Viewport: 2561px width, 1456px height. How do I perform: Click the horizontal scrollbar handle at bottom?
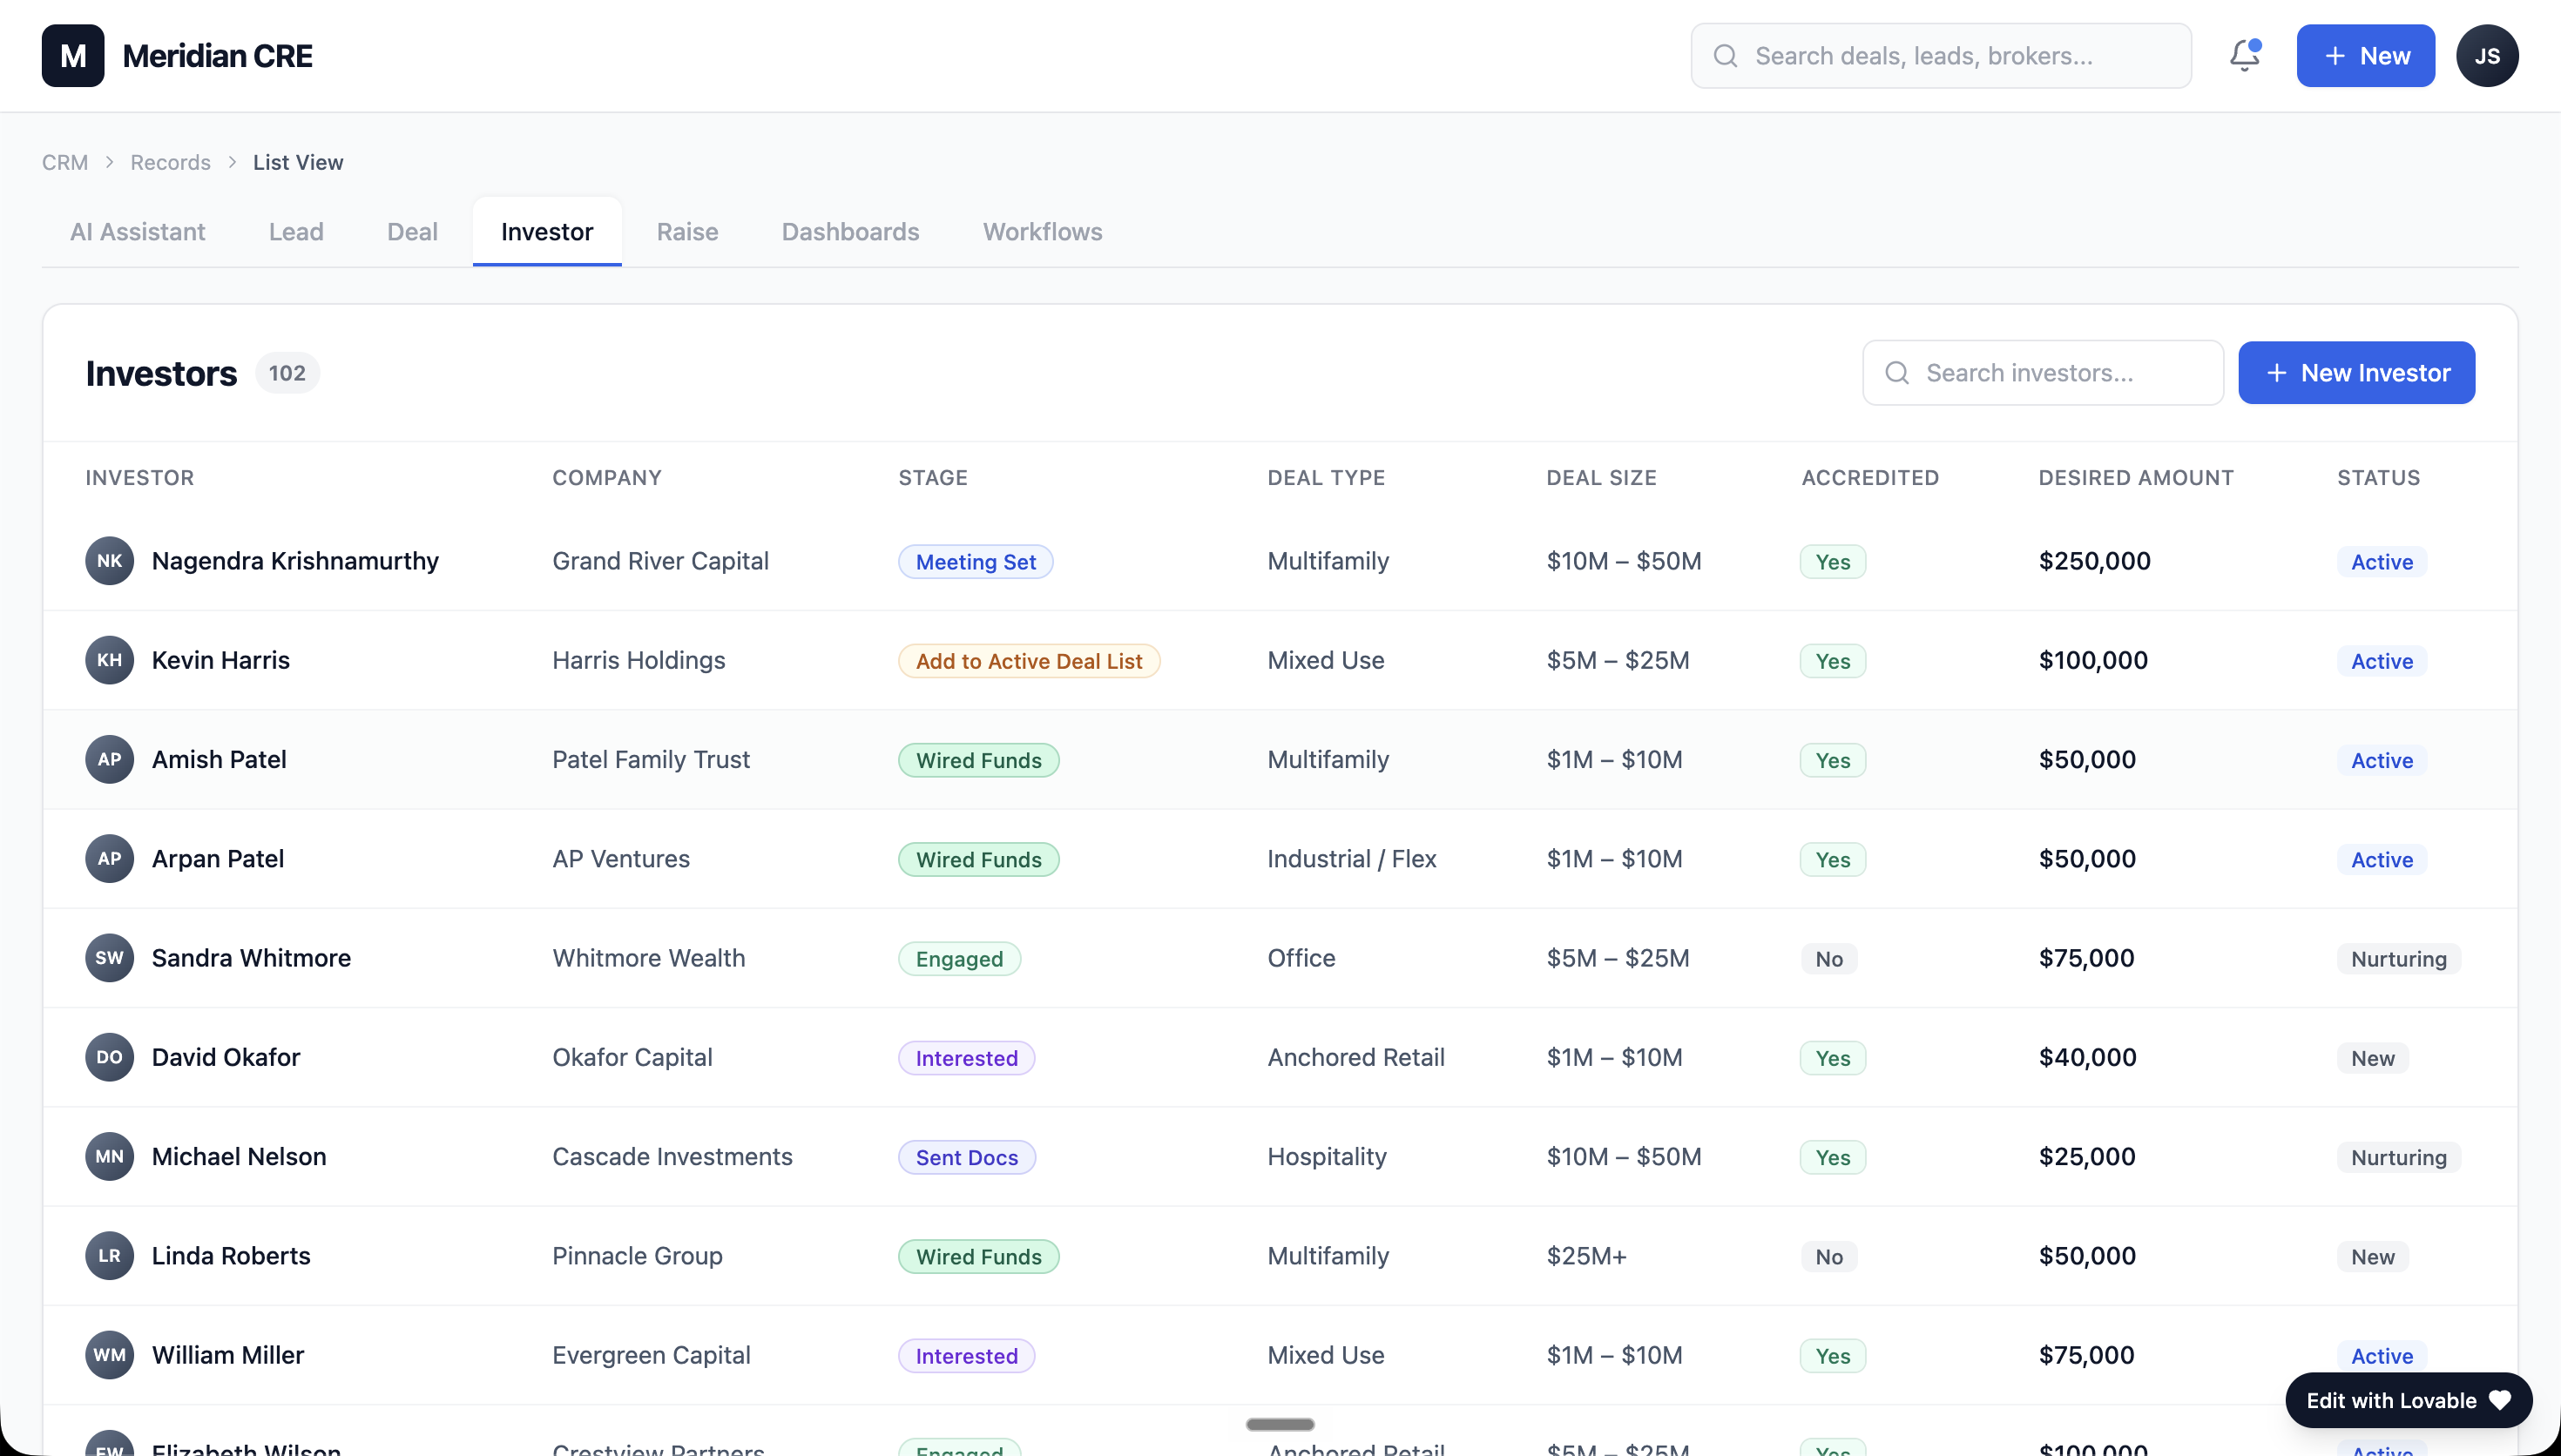(x=1280, y=1424)
